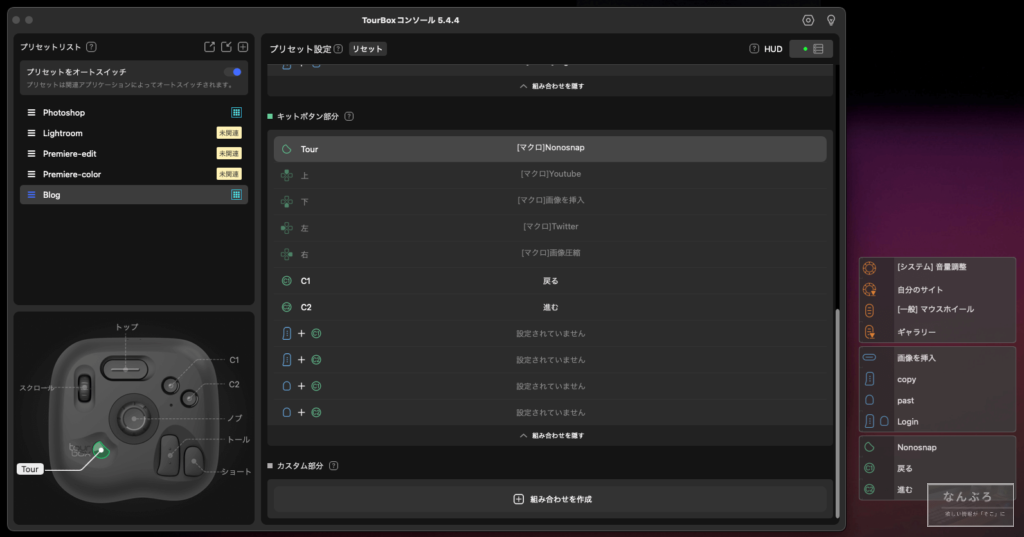Image resolution: width=1024 pixels, height=537 pixels.
Task: Click the help icon next to HUD
Action: pyautogui.click(x=754, y=49)
